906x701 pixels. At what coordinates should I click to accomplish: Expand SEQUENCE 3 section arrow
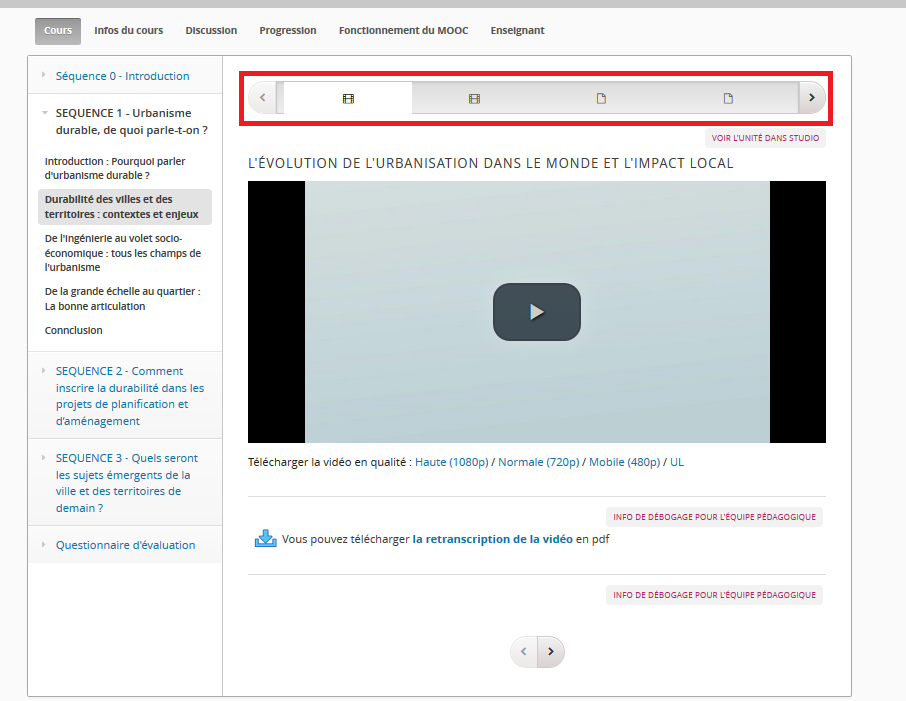43,457
